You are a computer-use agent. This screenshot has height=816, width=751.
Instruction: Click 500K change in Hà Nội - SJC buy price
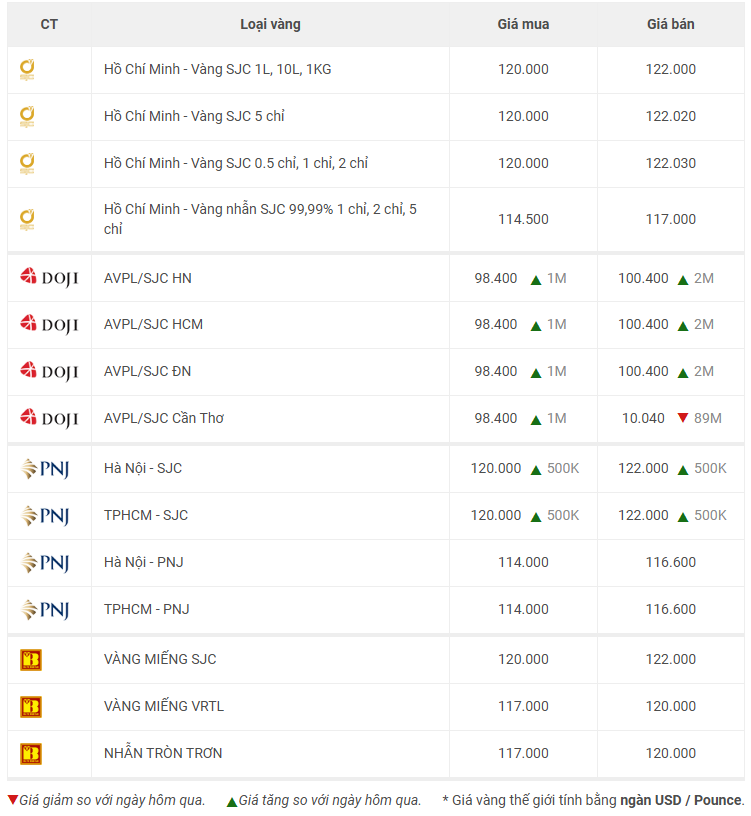[563, 468]
